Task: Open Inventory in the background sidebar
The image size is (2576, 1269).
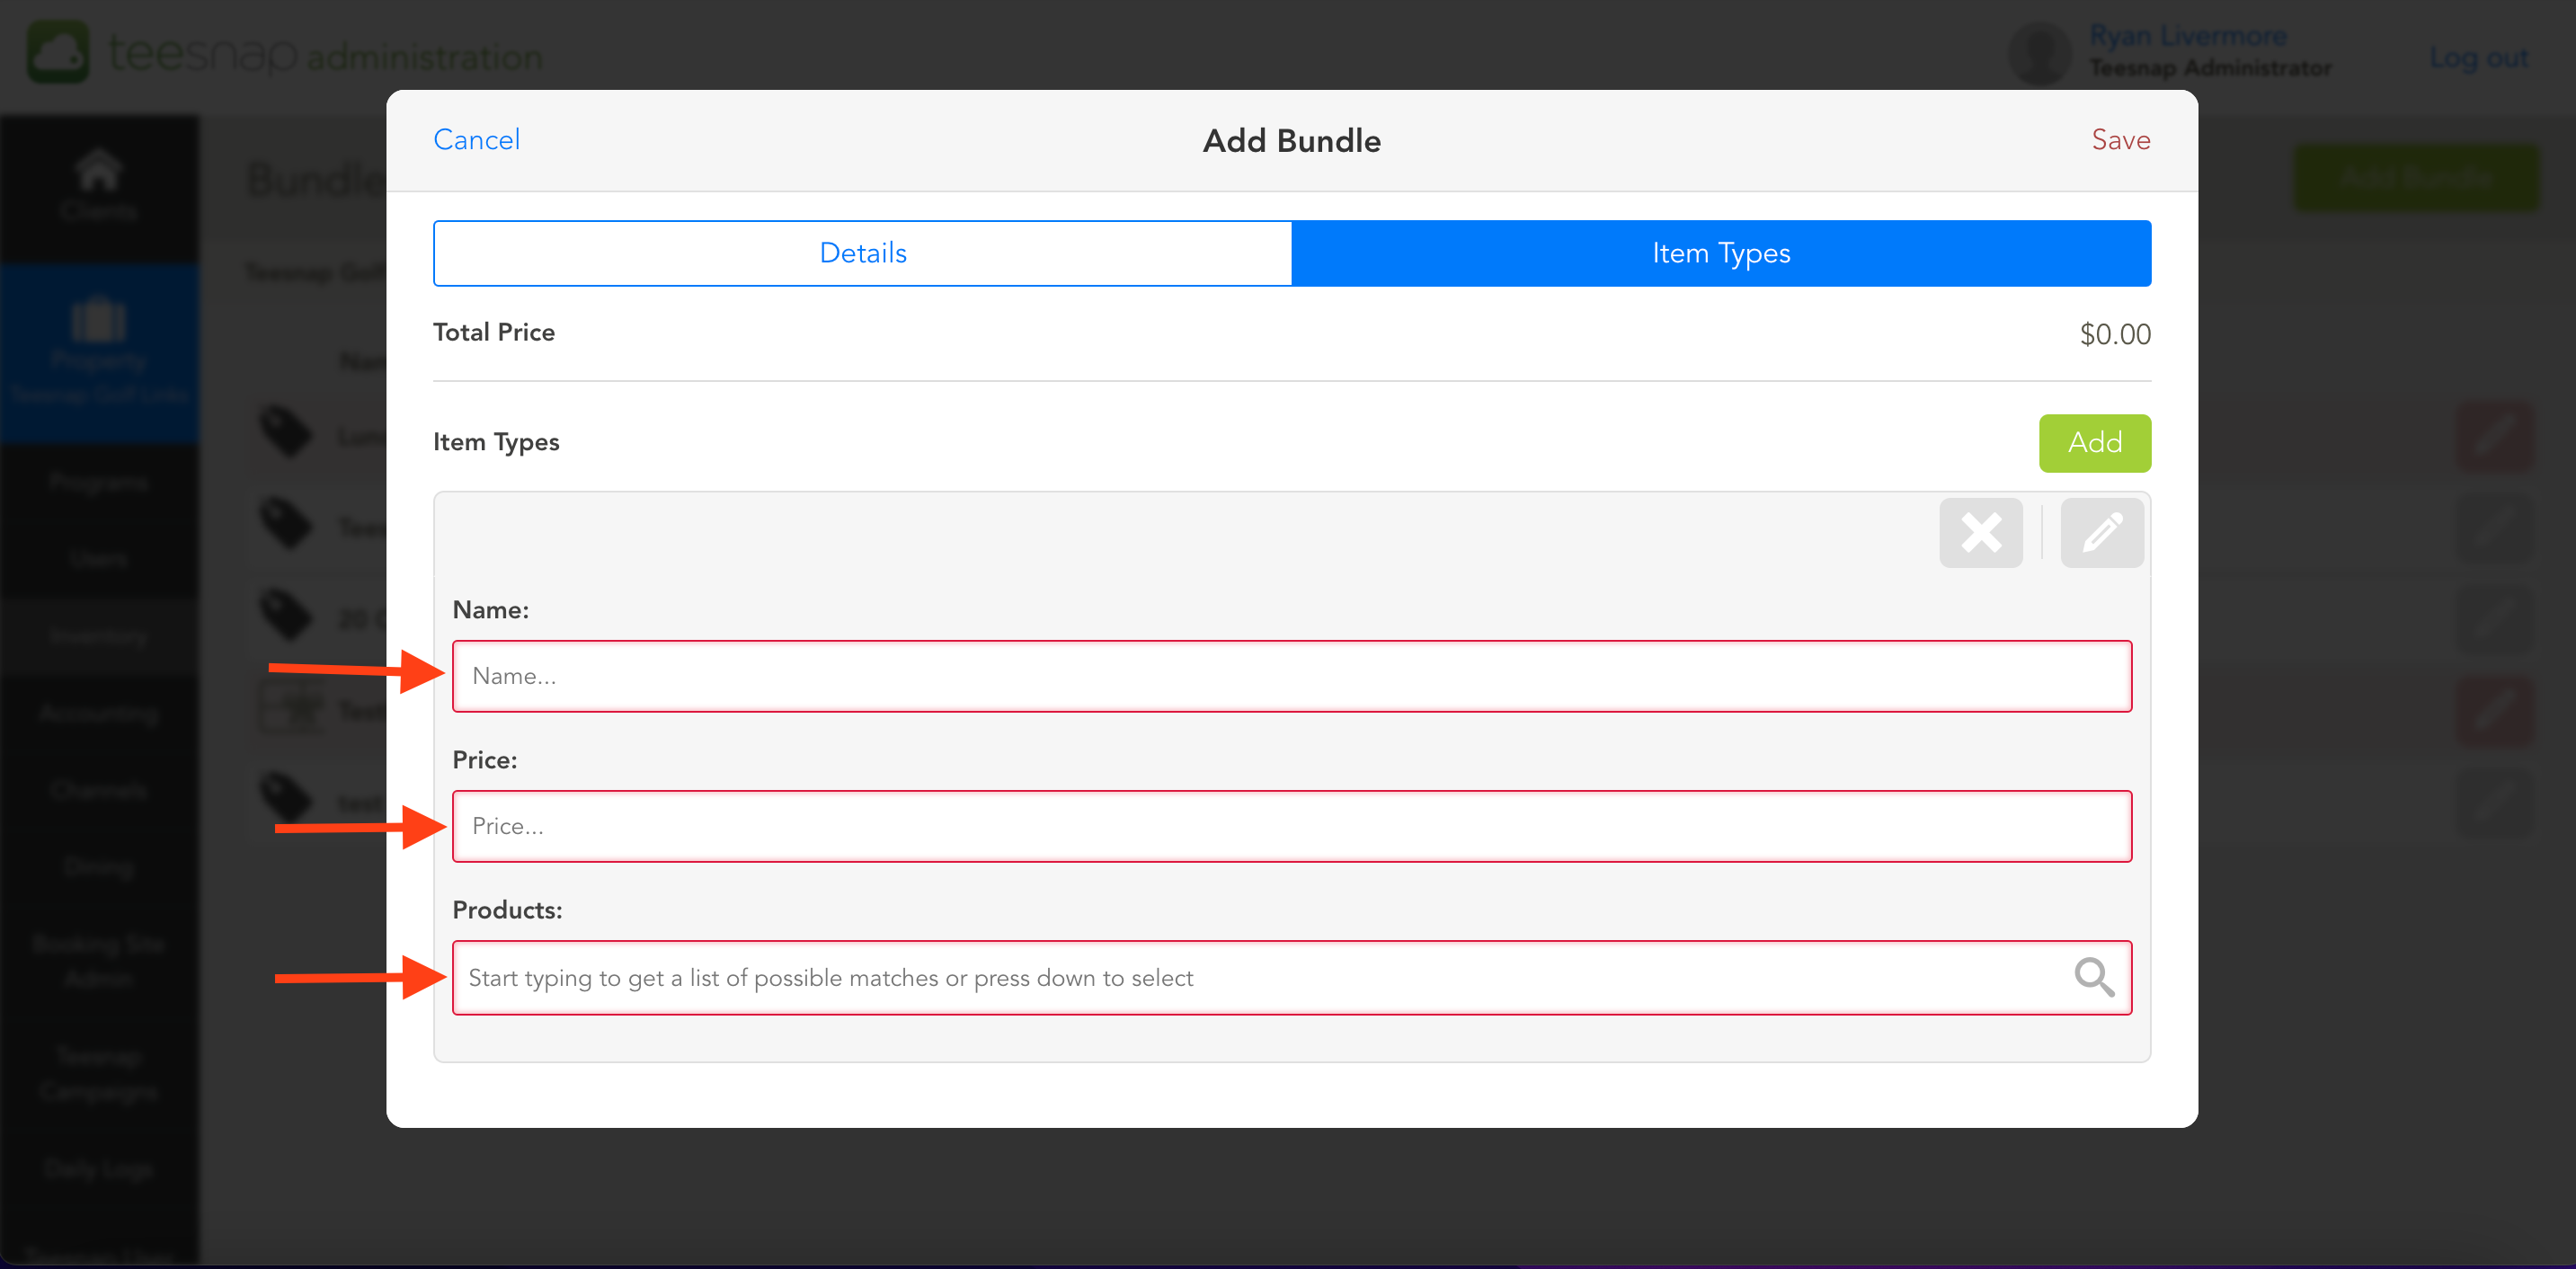Action: tap(98, 635)
